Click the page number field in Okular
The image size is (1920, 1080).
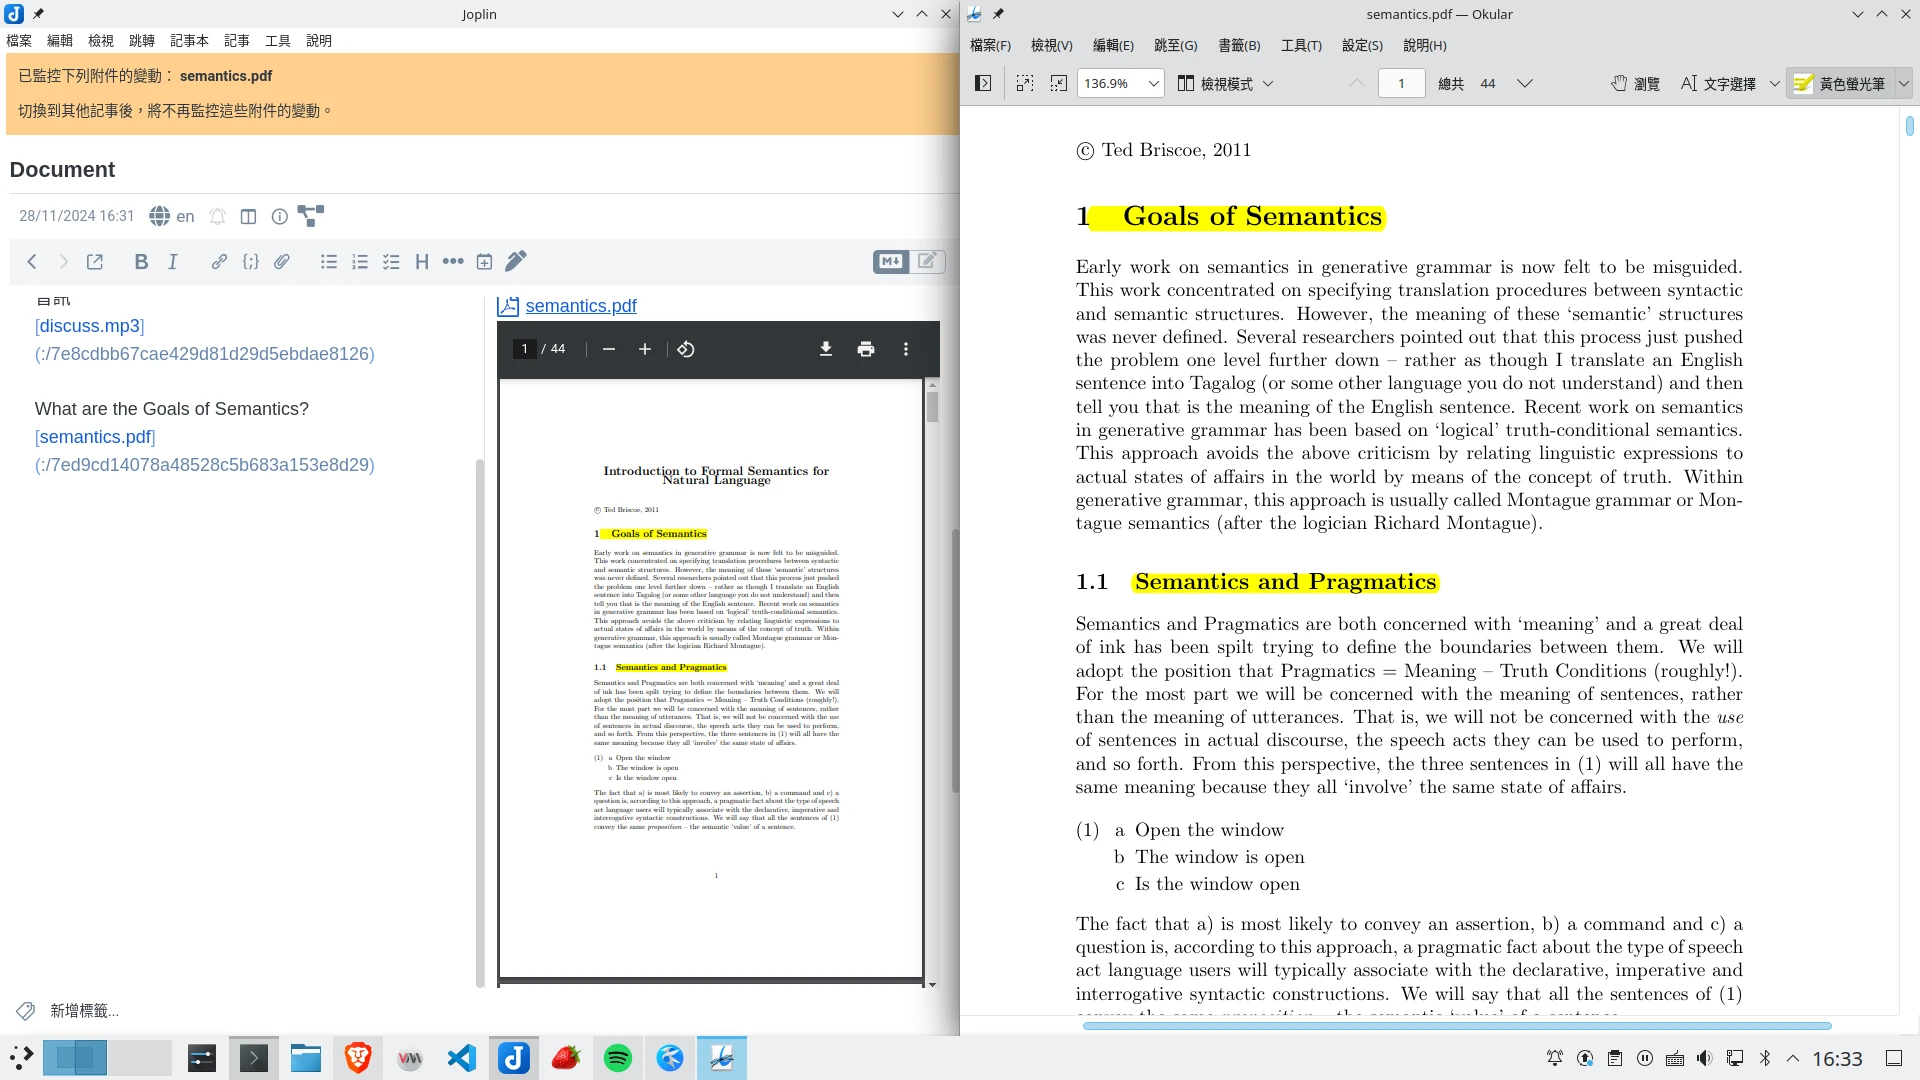coord(1401,84)
